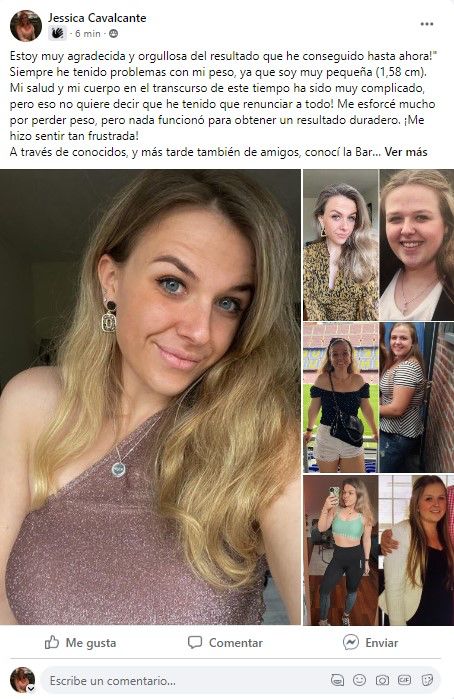The image size is (454, 699).
Task: Open the stadium photo thumbnail
Action: click(341, 398)
